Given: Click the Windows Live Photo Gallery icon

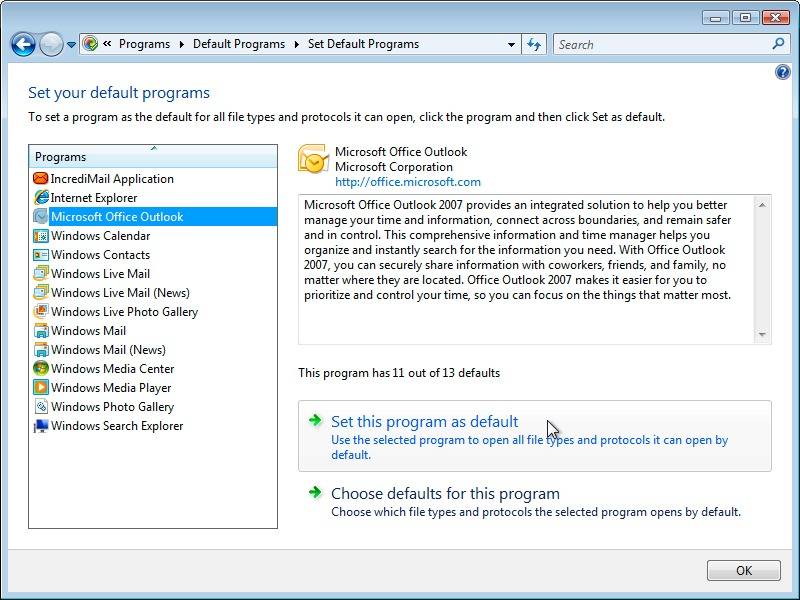Looking at the screenshot, I should pos(41,311).
